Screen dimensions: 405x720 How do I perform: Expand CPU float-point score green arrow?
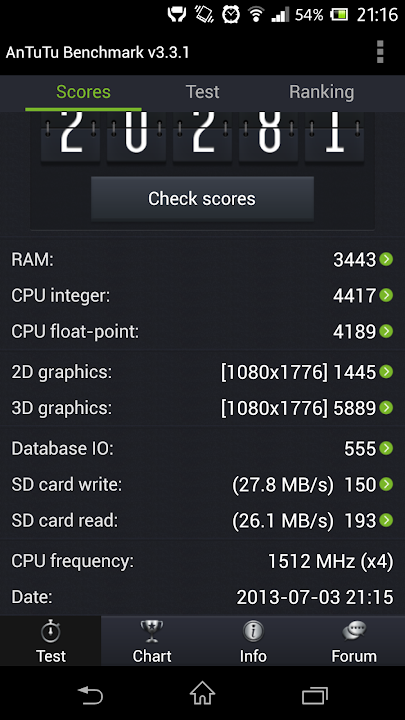[386, 331]
